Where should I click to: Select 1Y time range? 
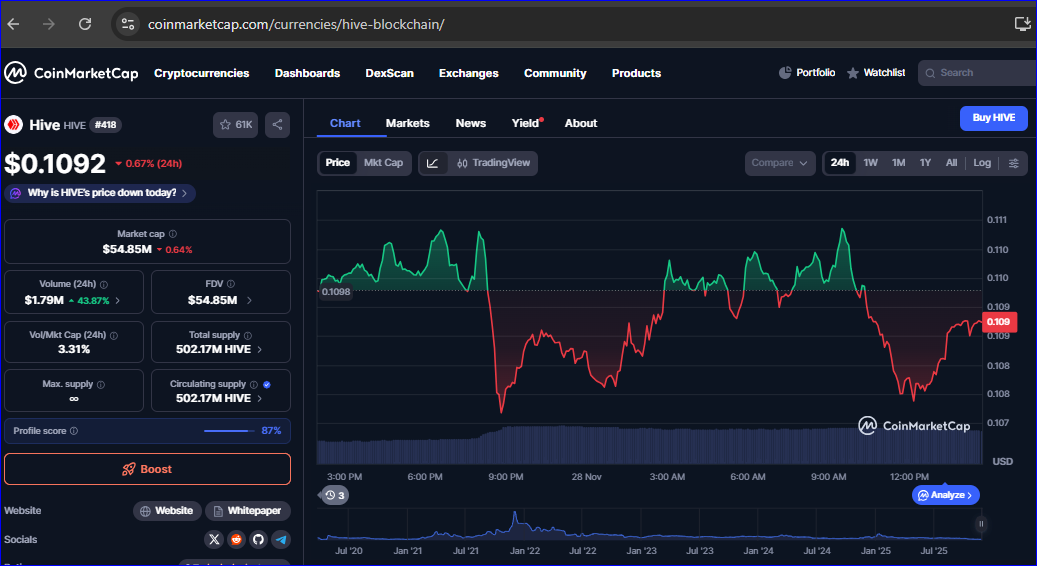[925, 163]
